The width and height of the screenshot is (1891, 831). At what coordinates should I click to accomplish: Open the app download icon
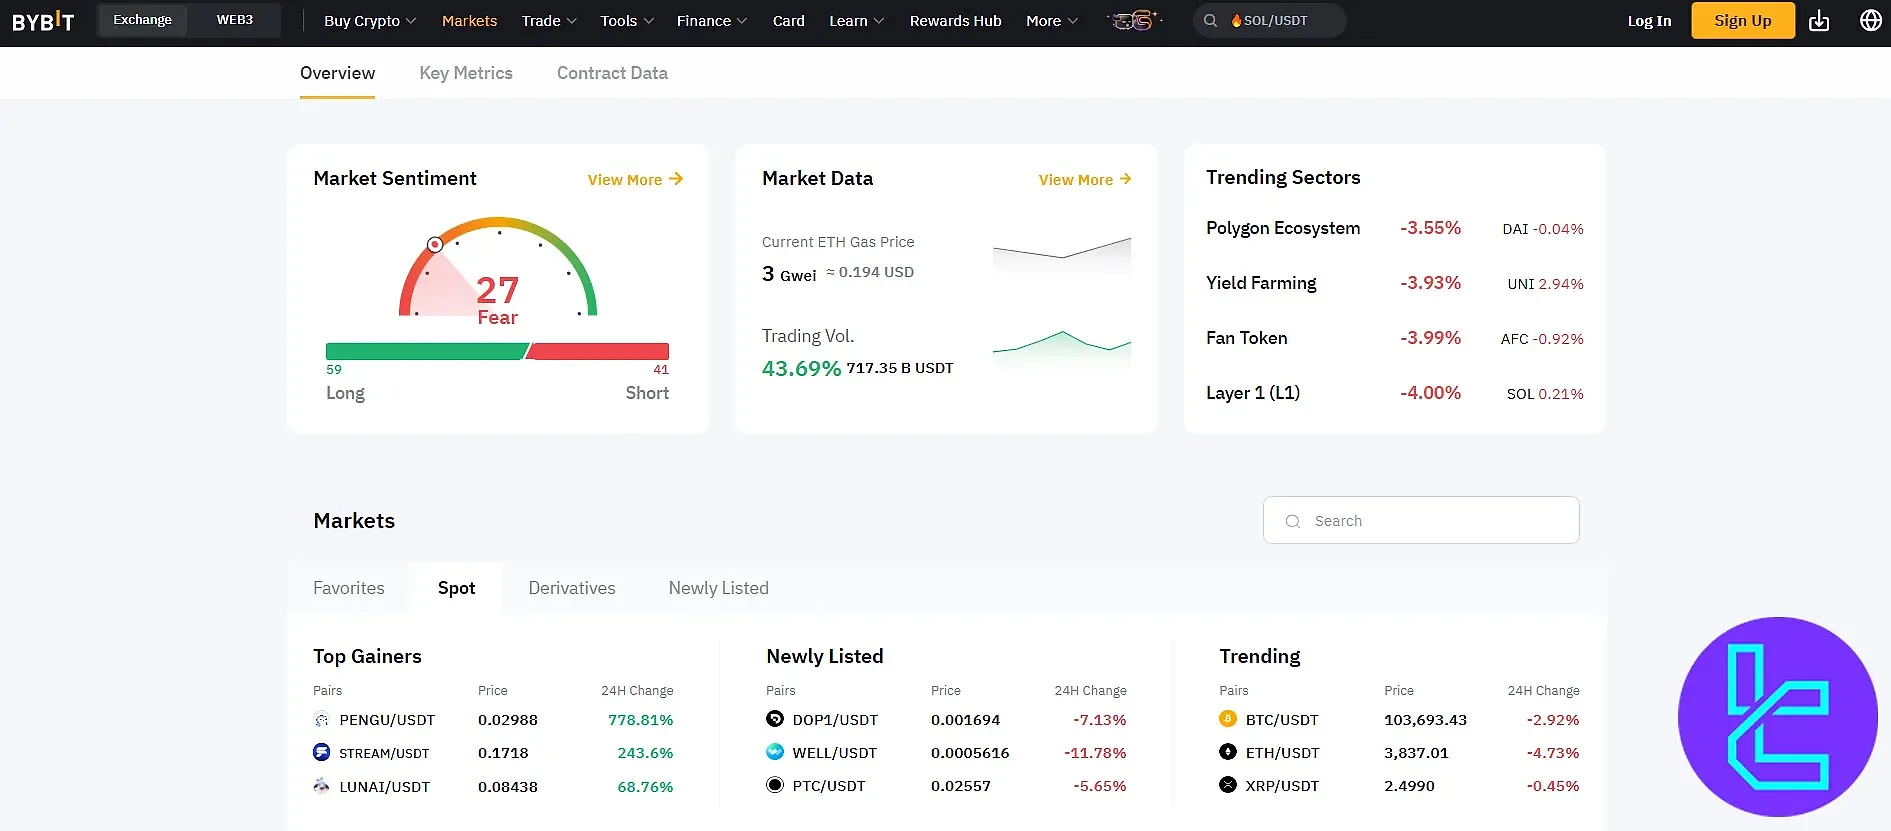(1819, 21)
